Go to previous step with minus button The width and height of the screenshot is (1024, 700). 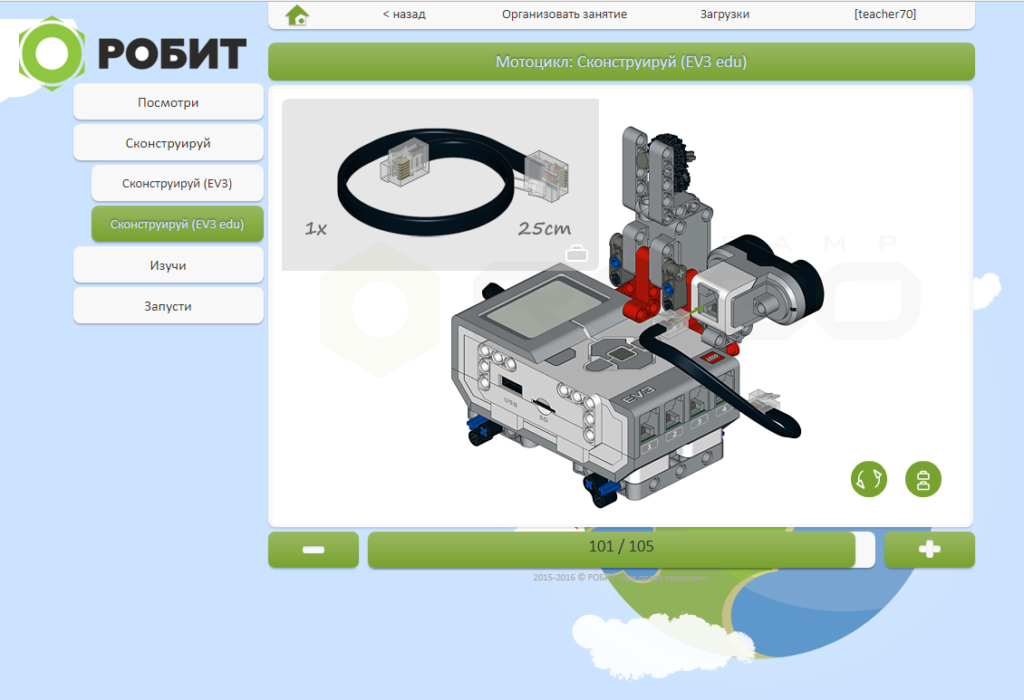point(313,550)
